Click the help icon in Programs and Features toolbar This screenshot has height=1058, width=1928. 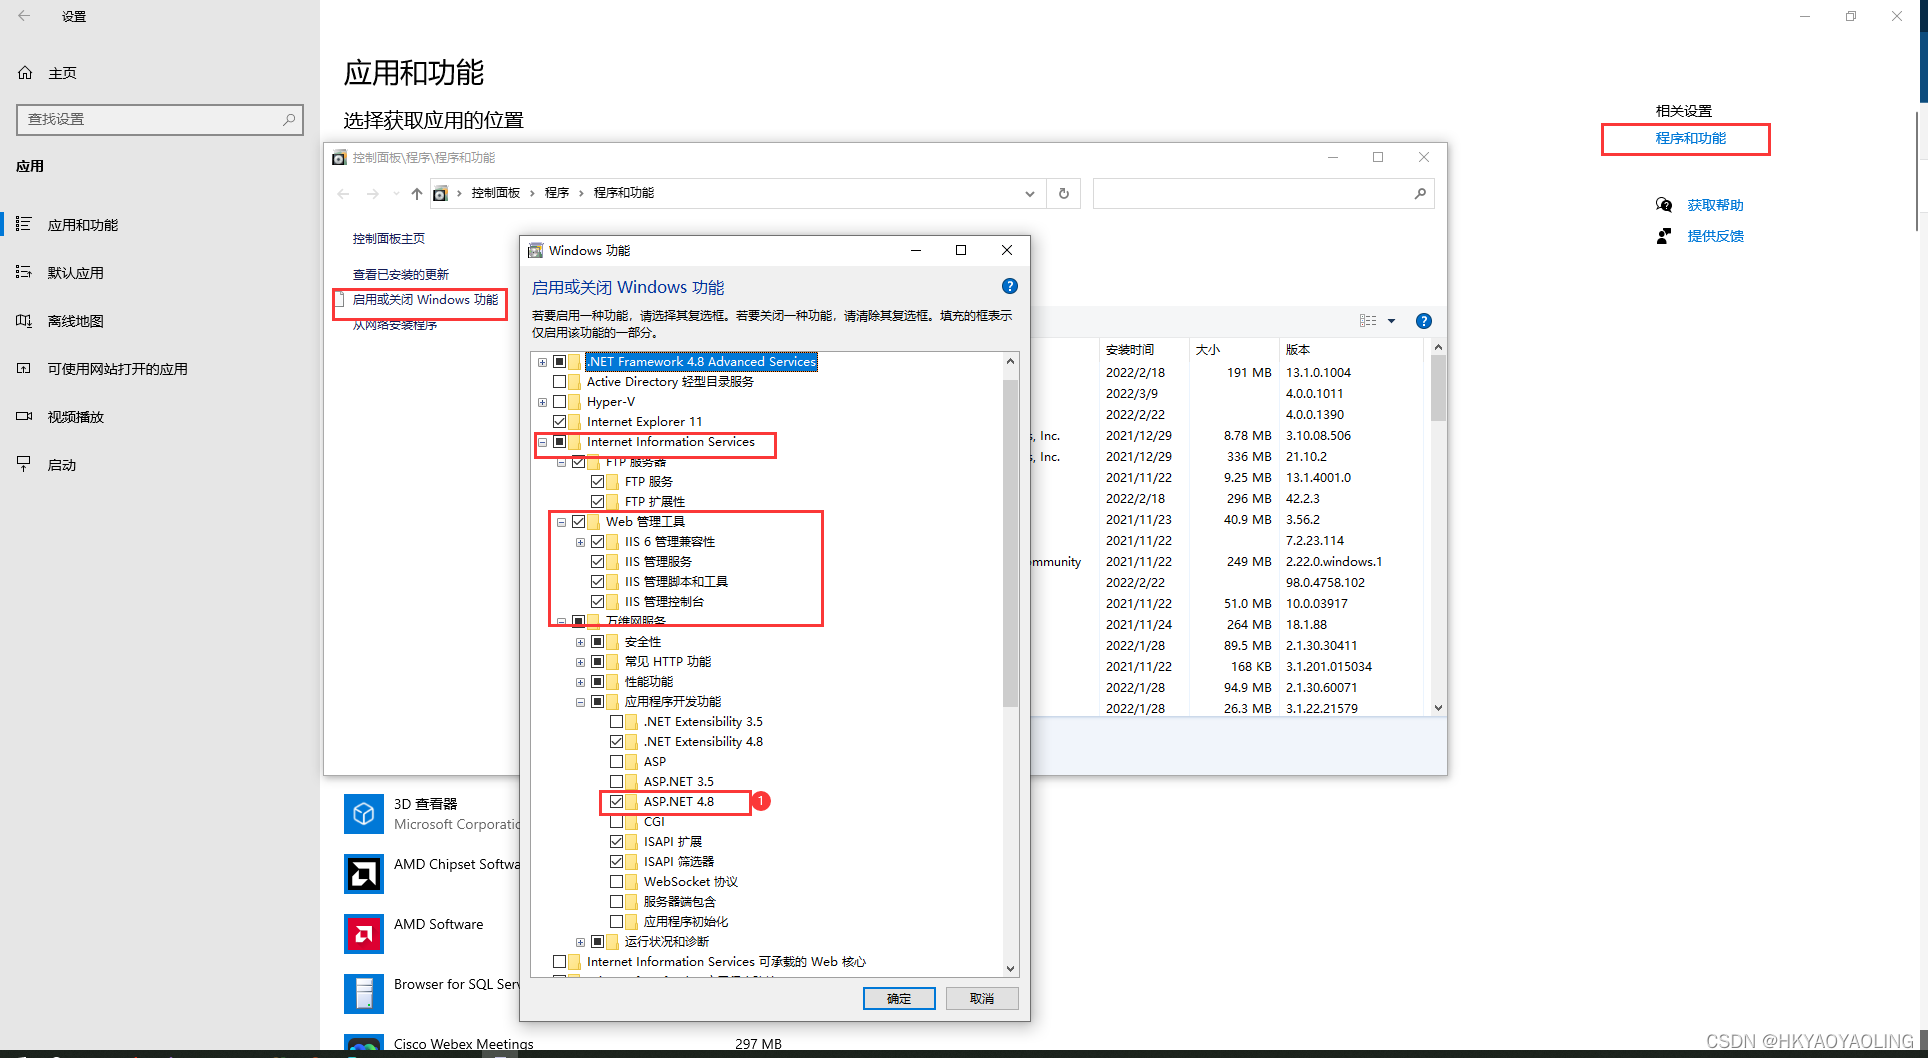[x=1424, y=321]
